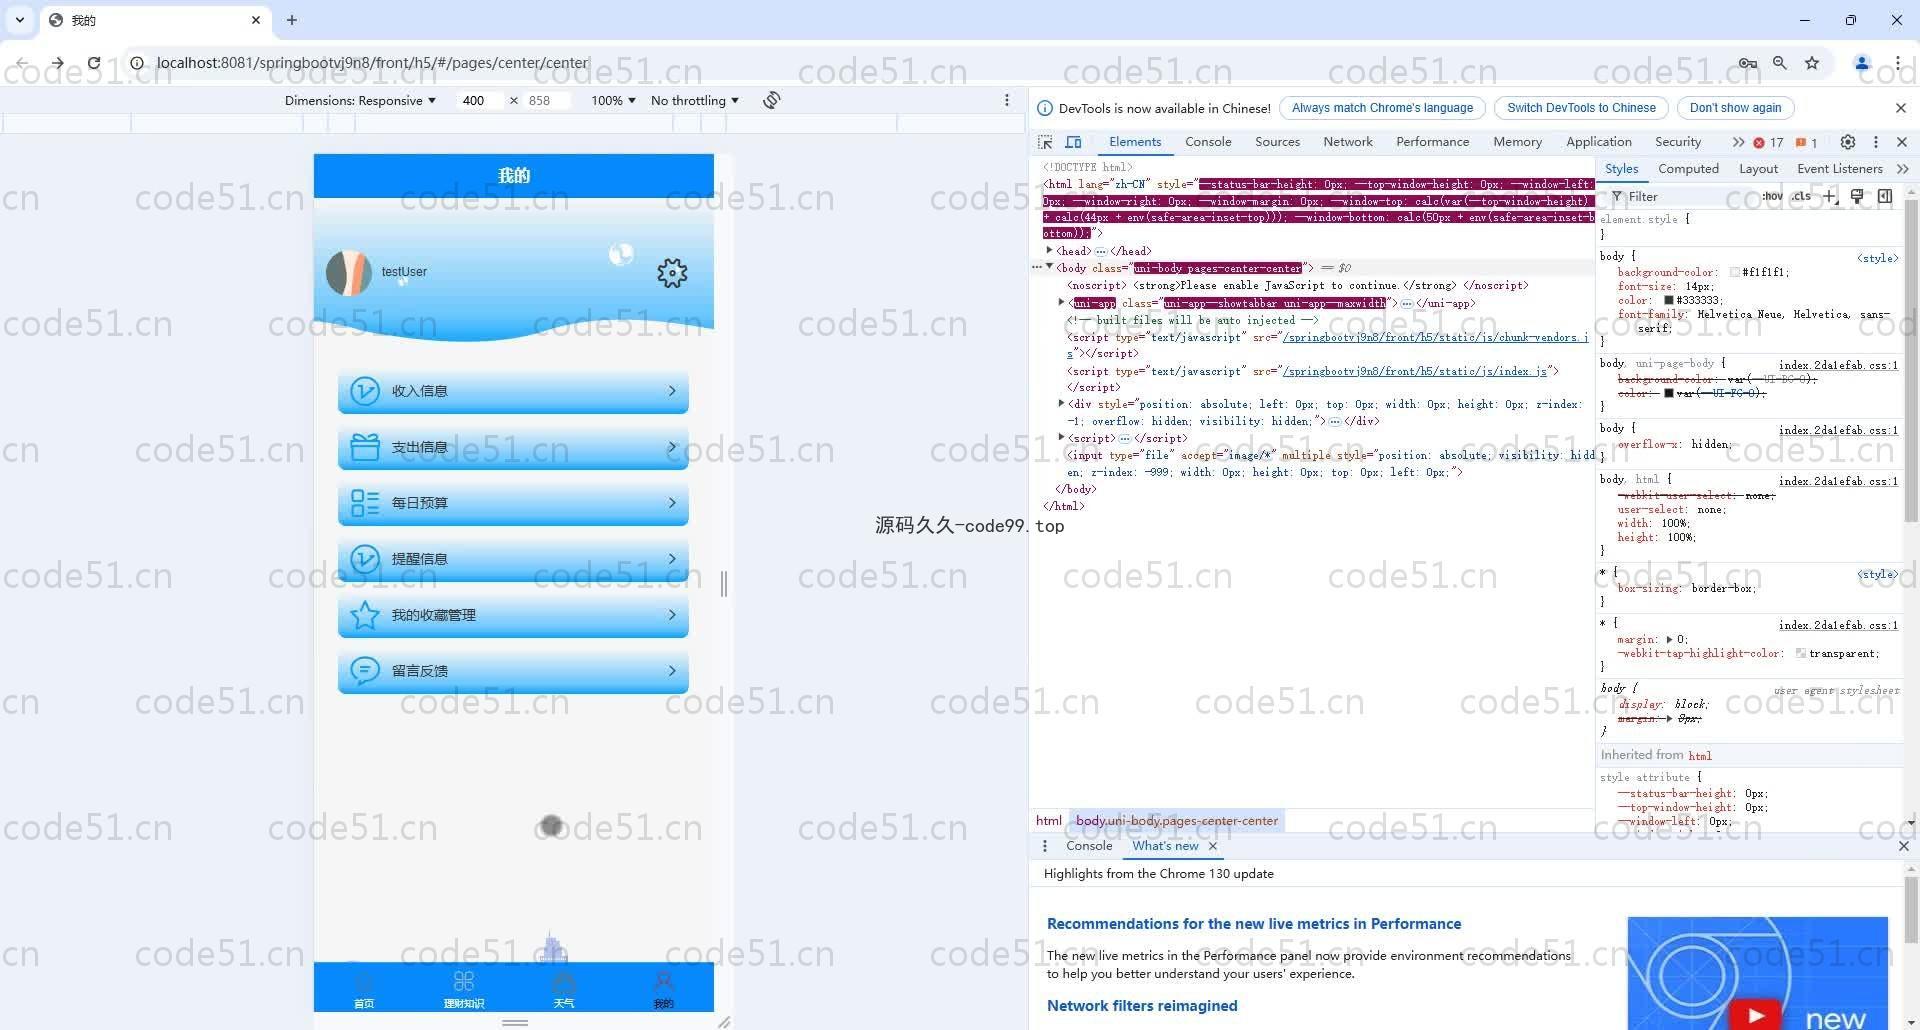Open the No throttling dropdown

pyautogui.click(x=695, y=100)
